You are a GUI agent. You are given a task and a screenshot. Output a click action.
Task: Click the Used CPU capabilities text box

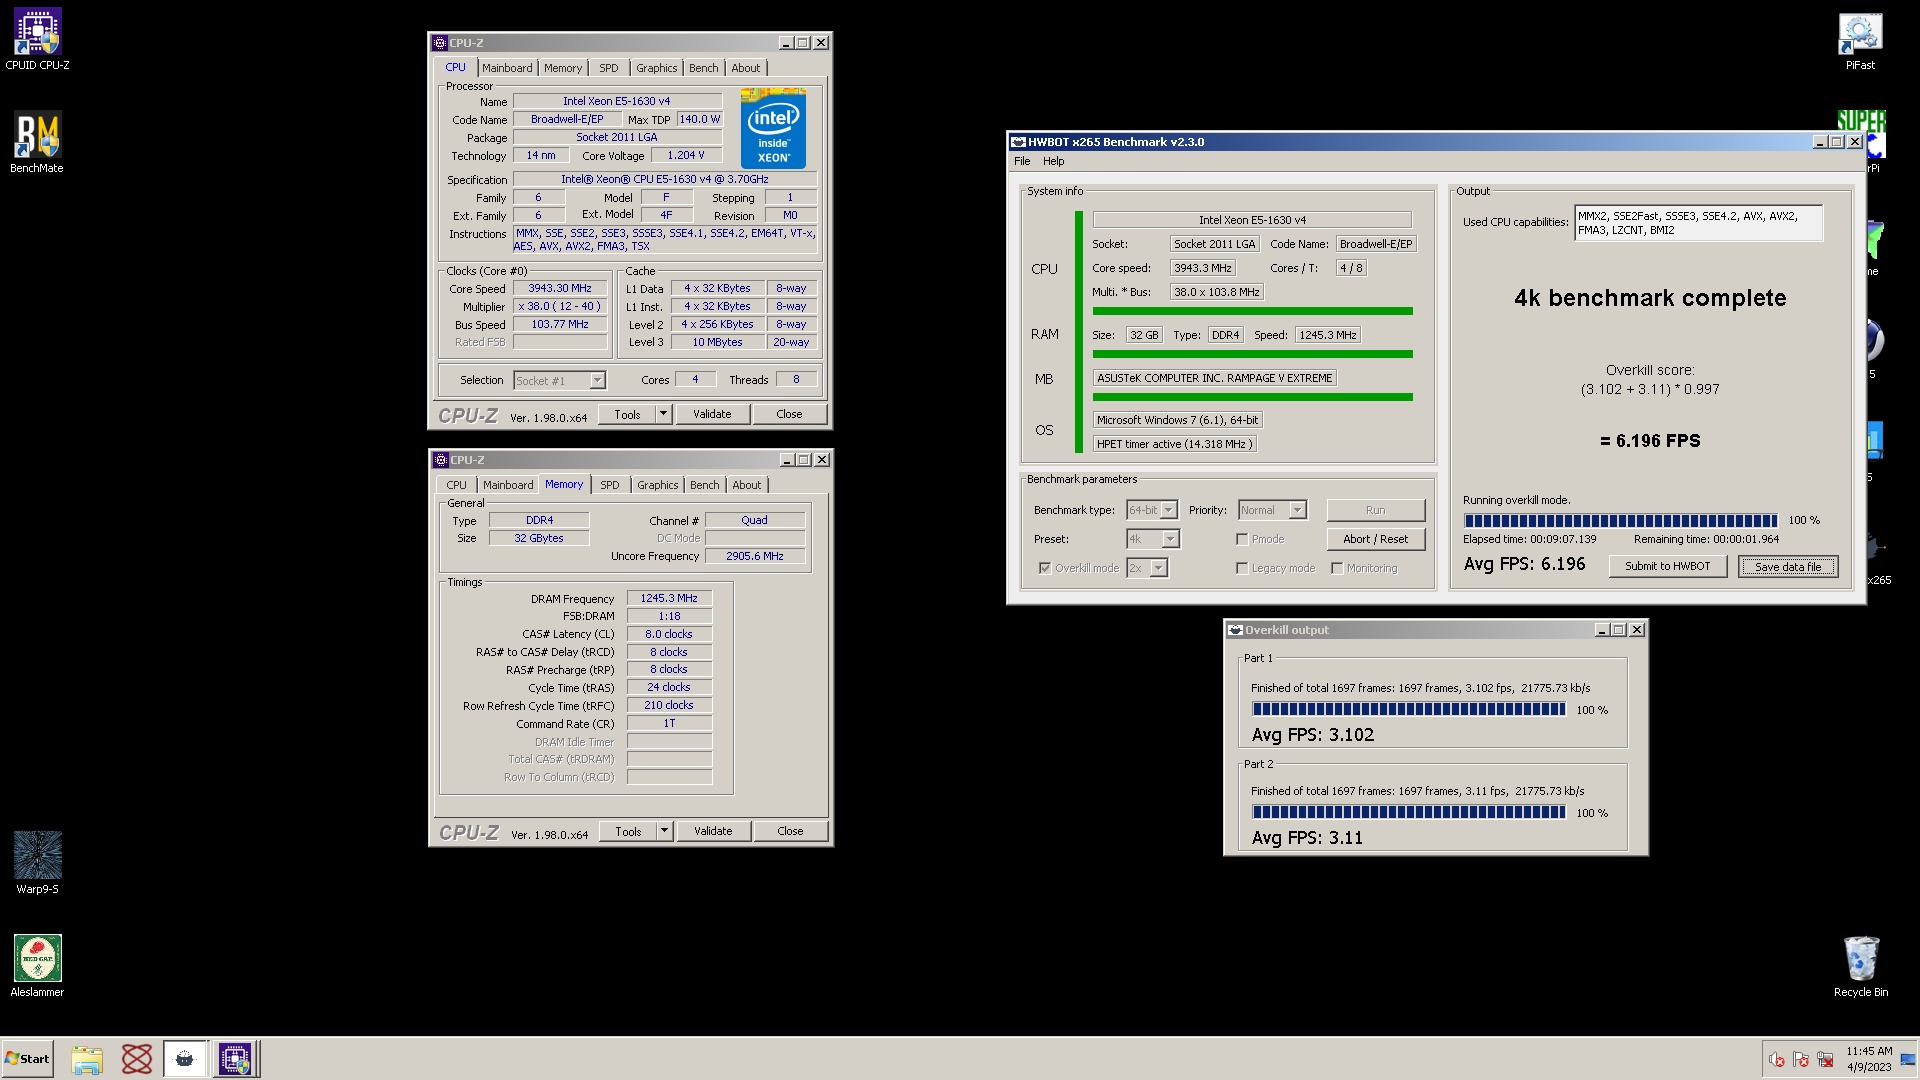point(1698,223)
